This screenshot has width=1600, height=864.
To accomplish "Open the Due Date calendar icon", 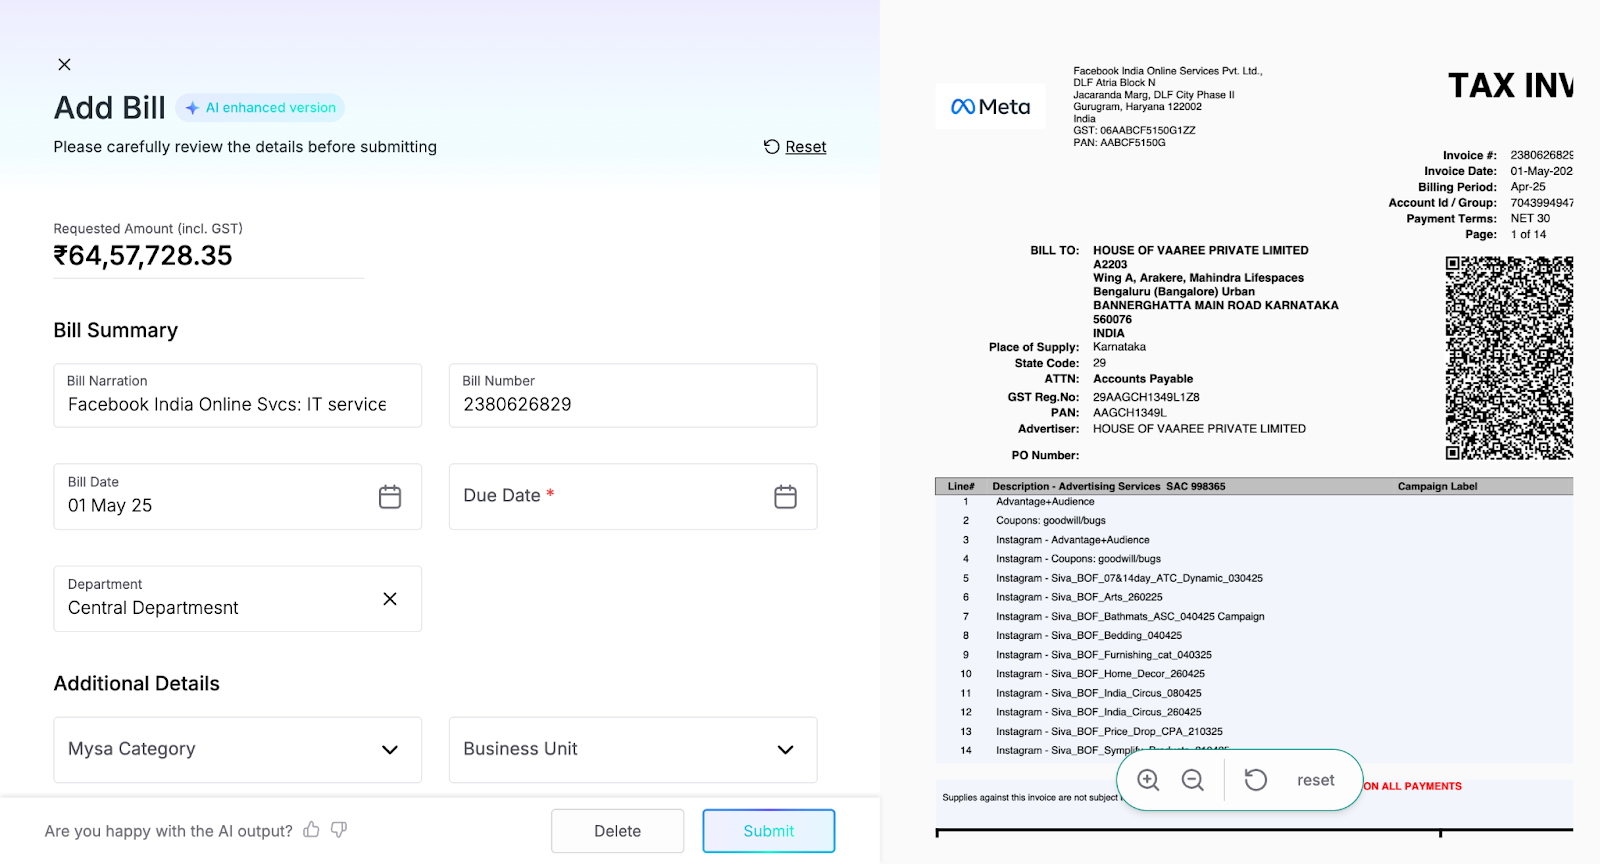I will coord(786,497).
